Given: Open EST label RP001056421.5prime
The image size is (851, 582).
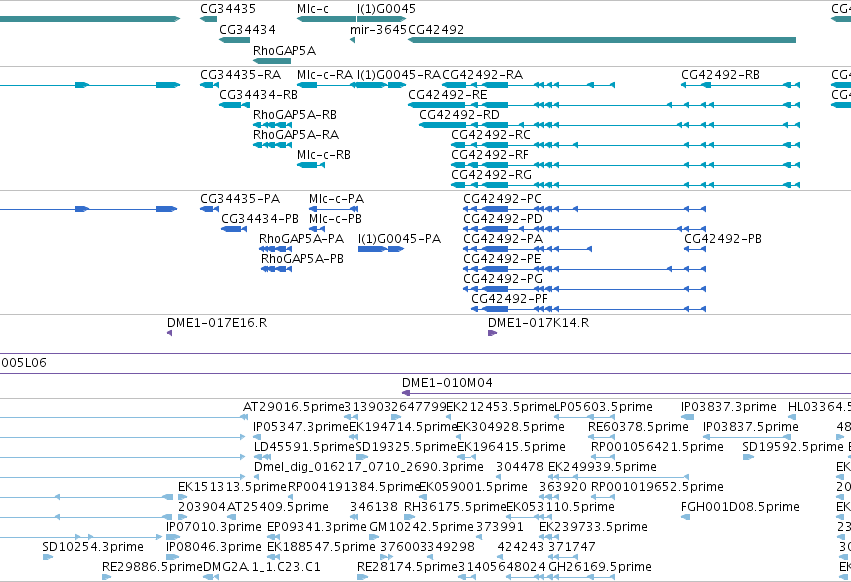Looking at the screenshot, I should tap(657, 447).
